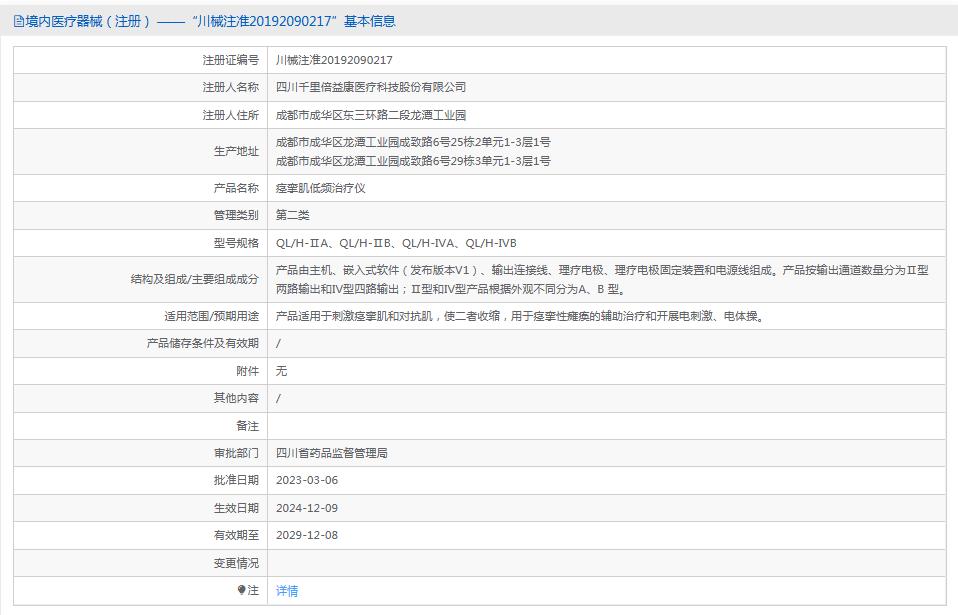The image size is (958, 615).
Task: Select the model text QL/H-ⅡA
Action: (303, 242)
